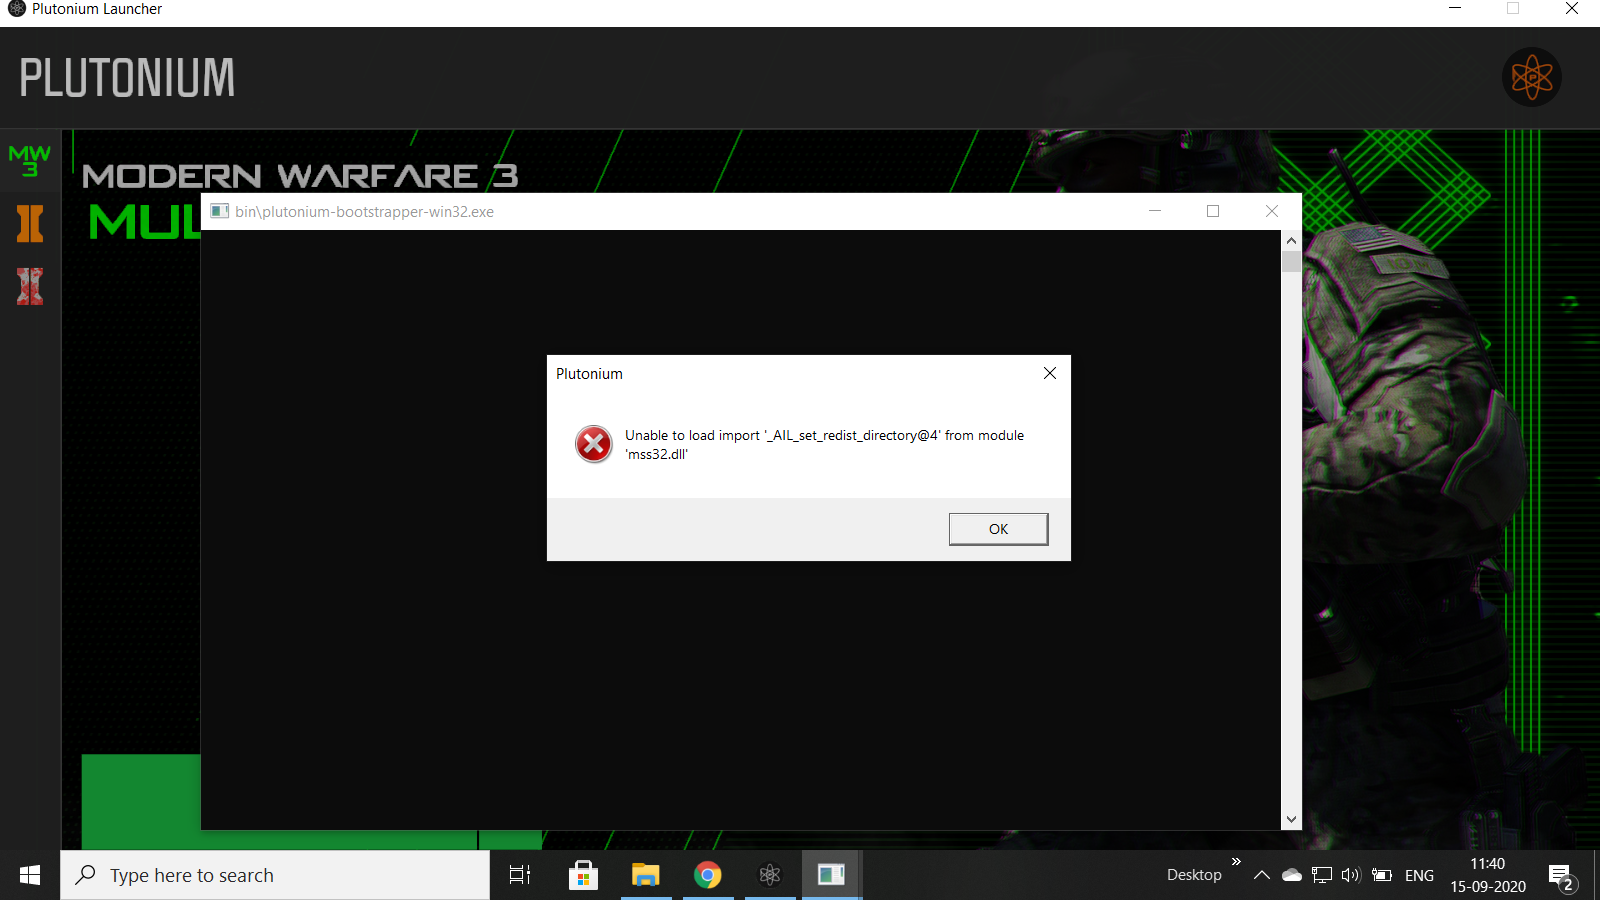Click the red error icon in dialog
Viewport: 1600px width, 900px height.
tap(593, 444)
